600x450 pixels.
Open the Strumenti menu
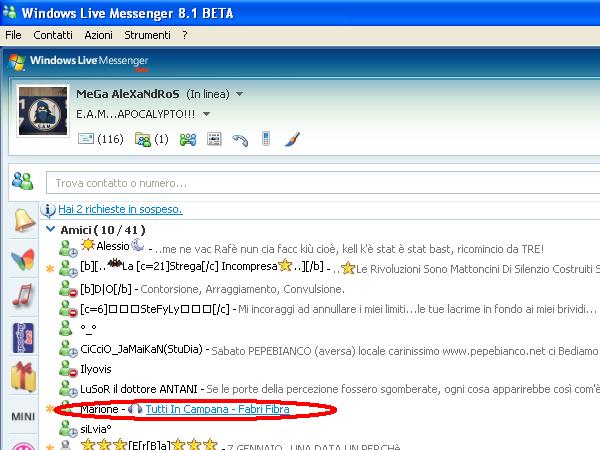pos(147,35)
